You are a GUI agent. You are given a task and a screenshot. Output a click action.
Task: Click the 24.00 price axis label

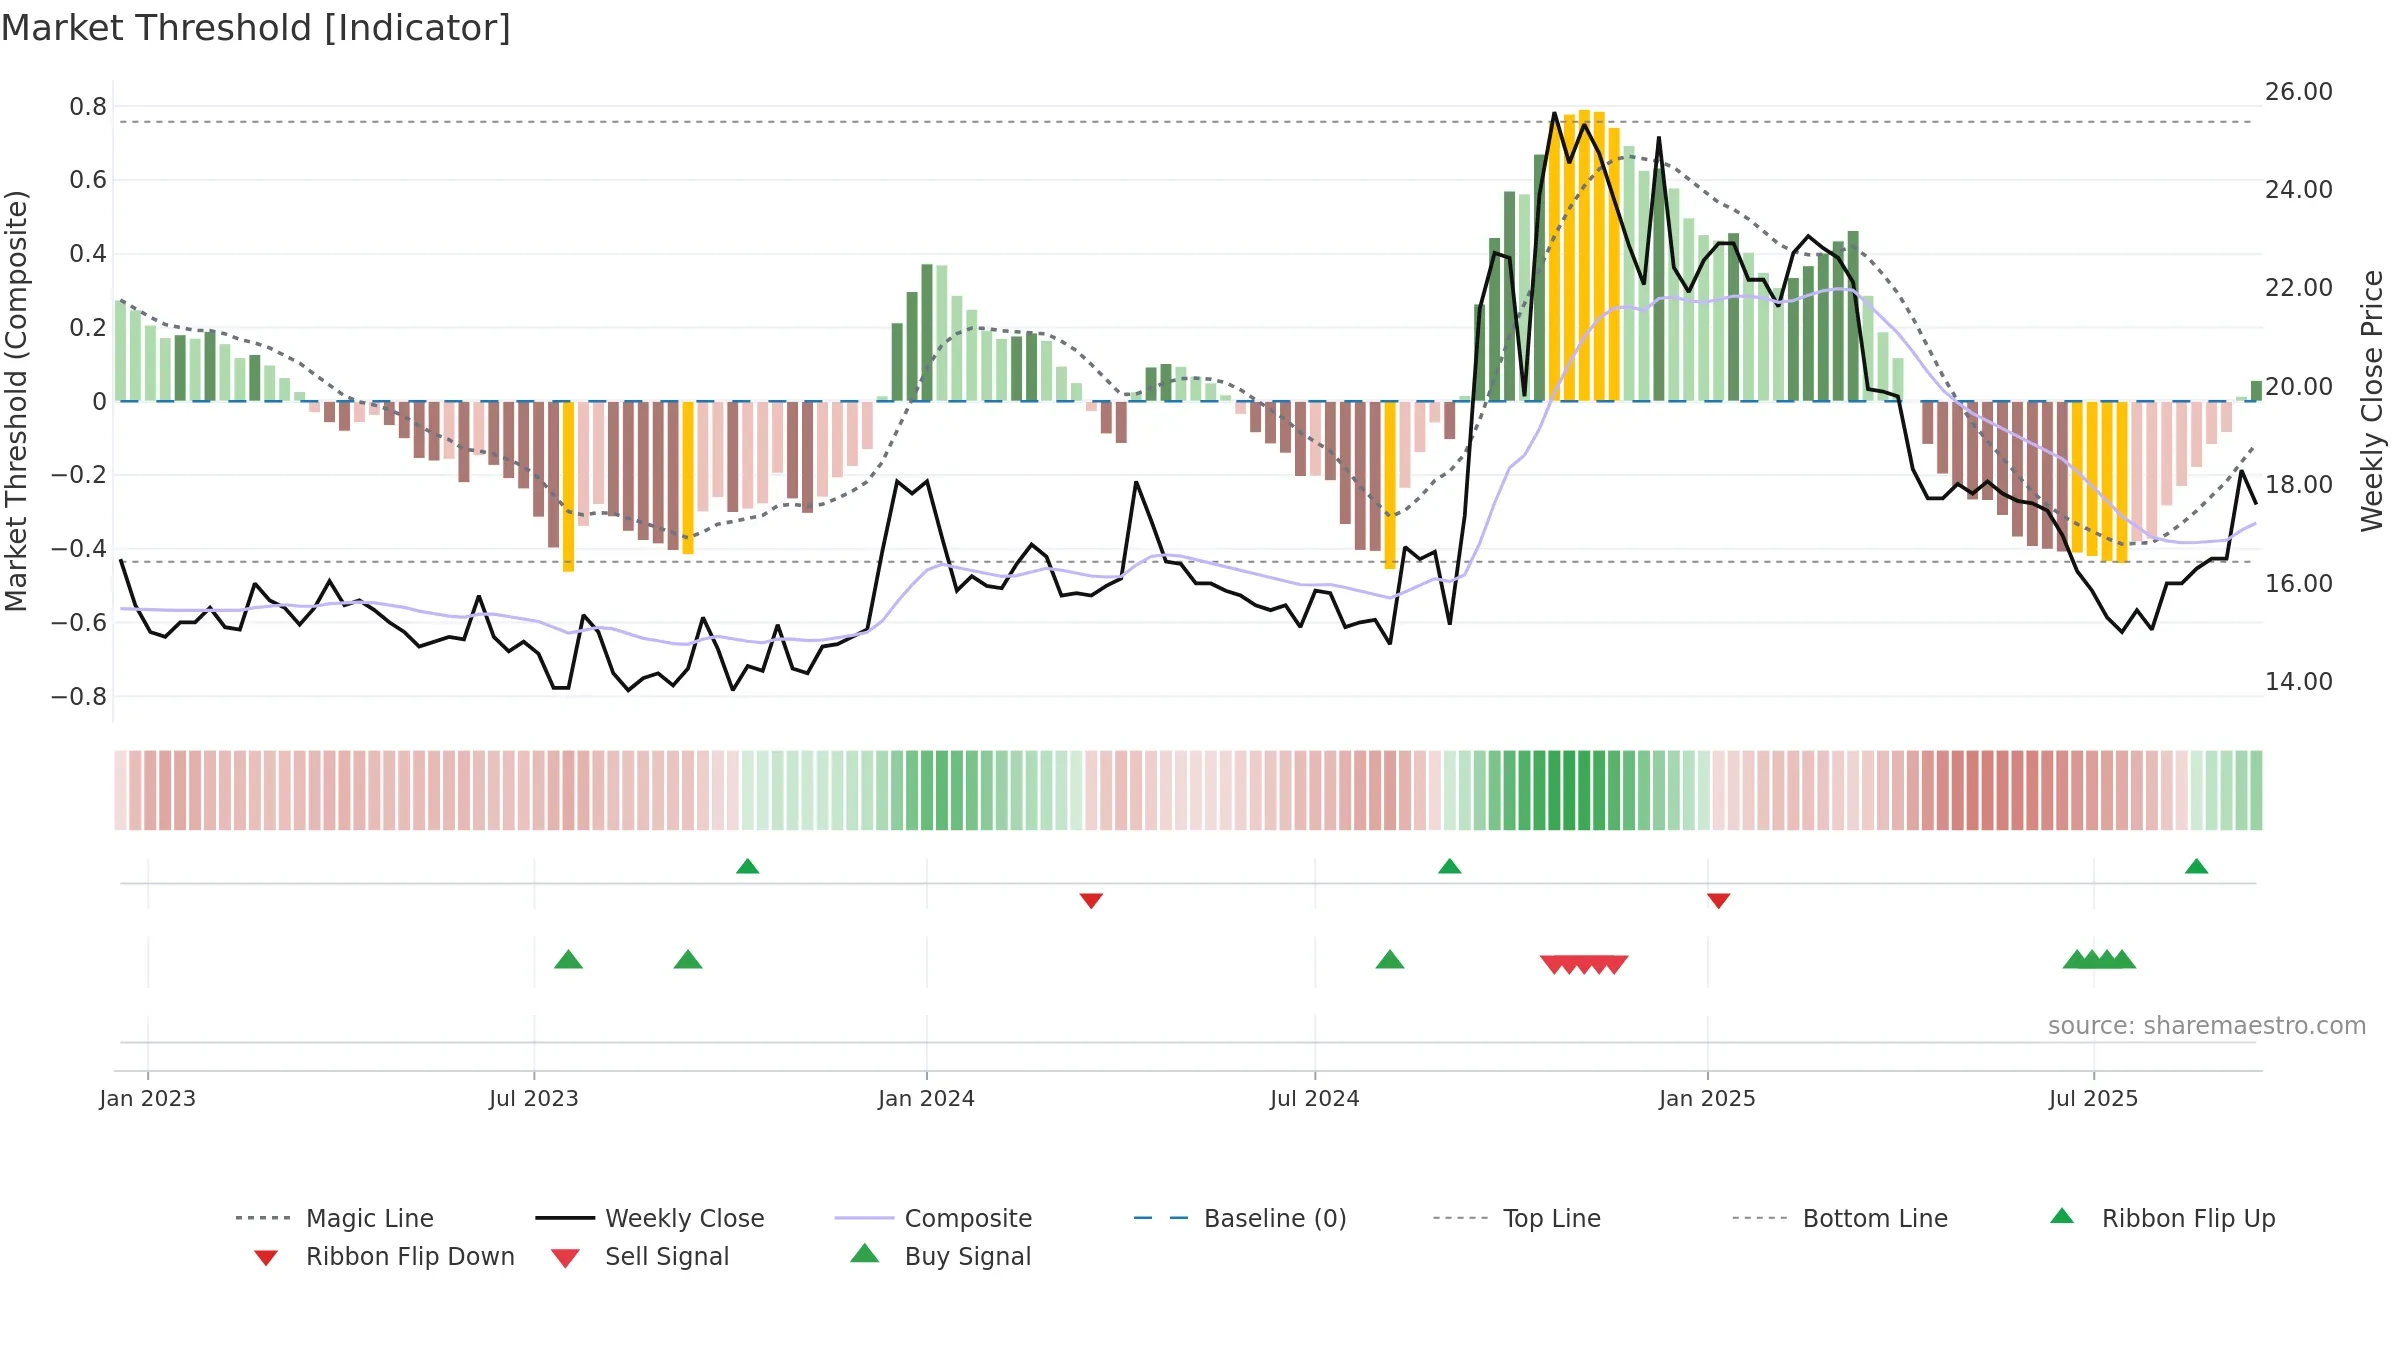pyautogui.click(x=2299, y=190)
